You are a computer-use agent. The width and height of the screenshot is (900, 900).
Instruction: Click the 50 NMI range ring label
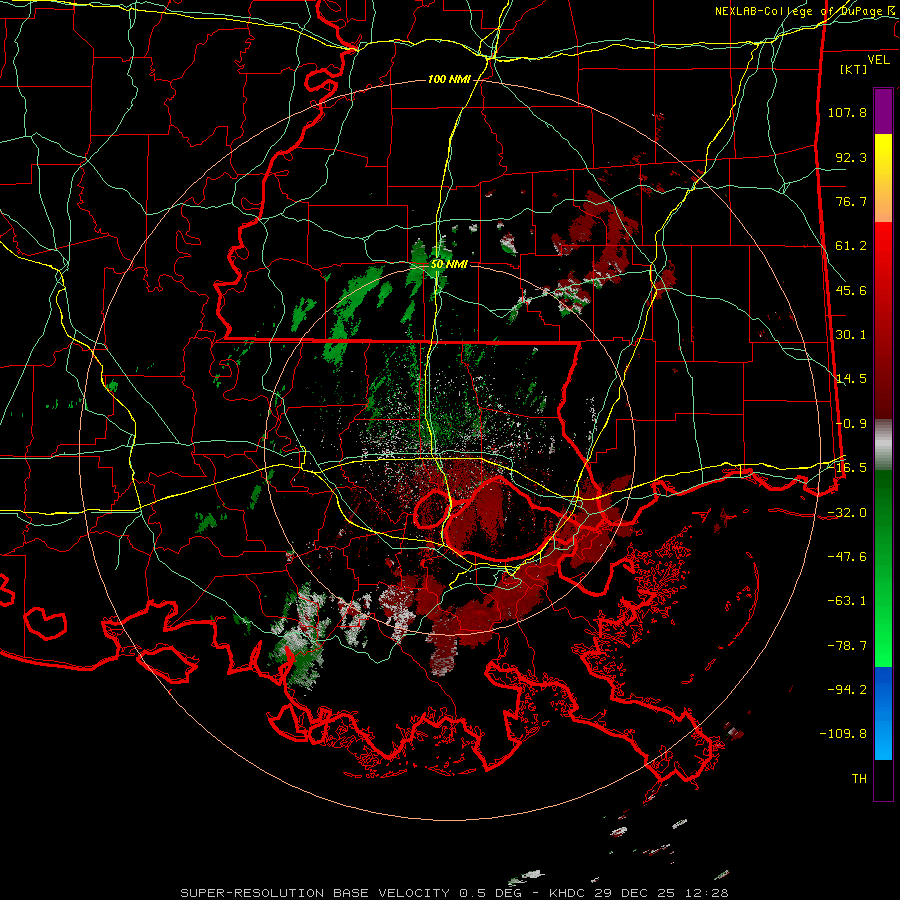[449, 265]
